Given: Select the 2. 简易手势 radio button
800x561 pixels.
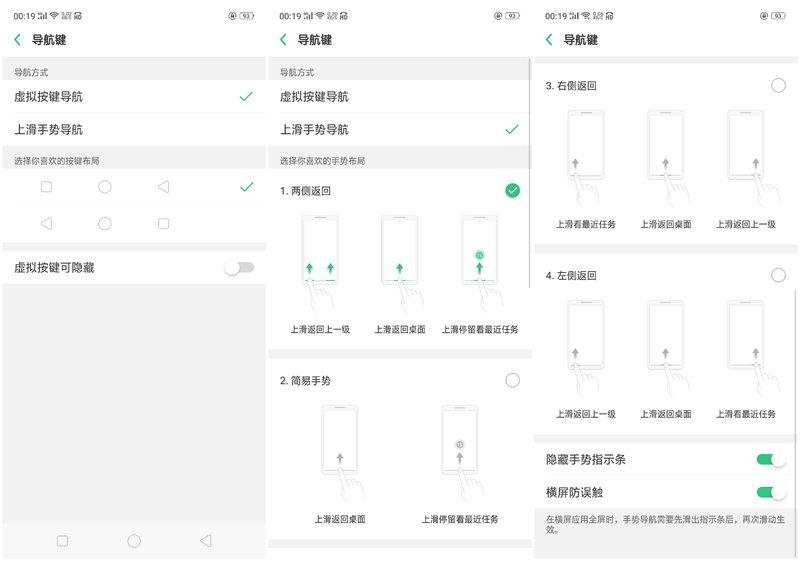Looking at the screenshot, I should (x=512, y=380).
